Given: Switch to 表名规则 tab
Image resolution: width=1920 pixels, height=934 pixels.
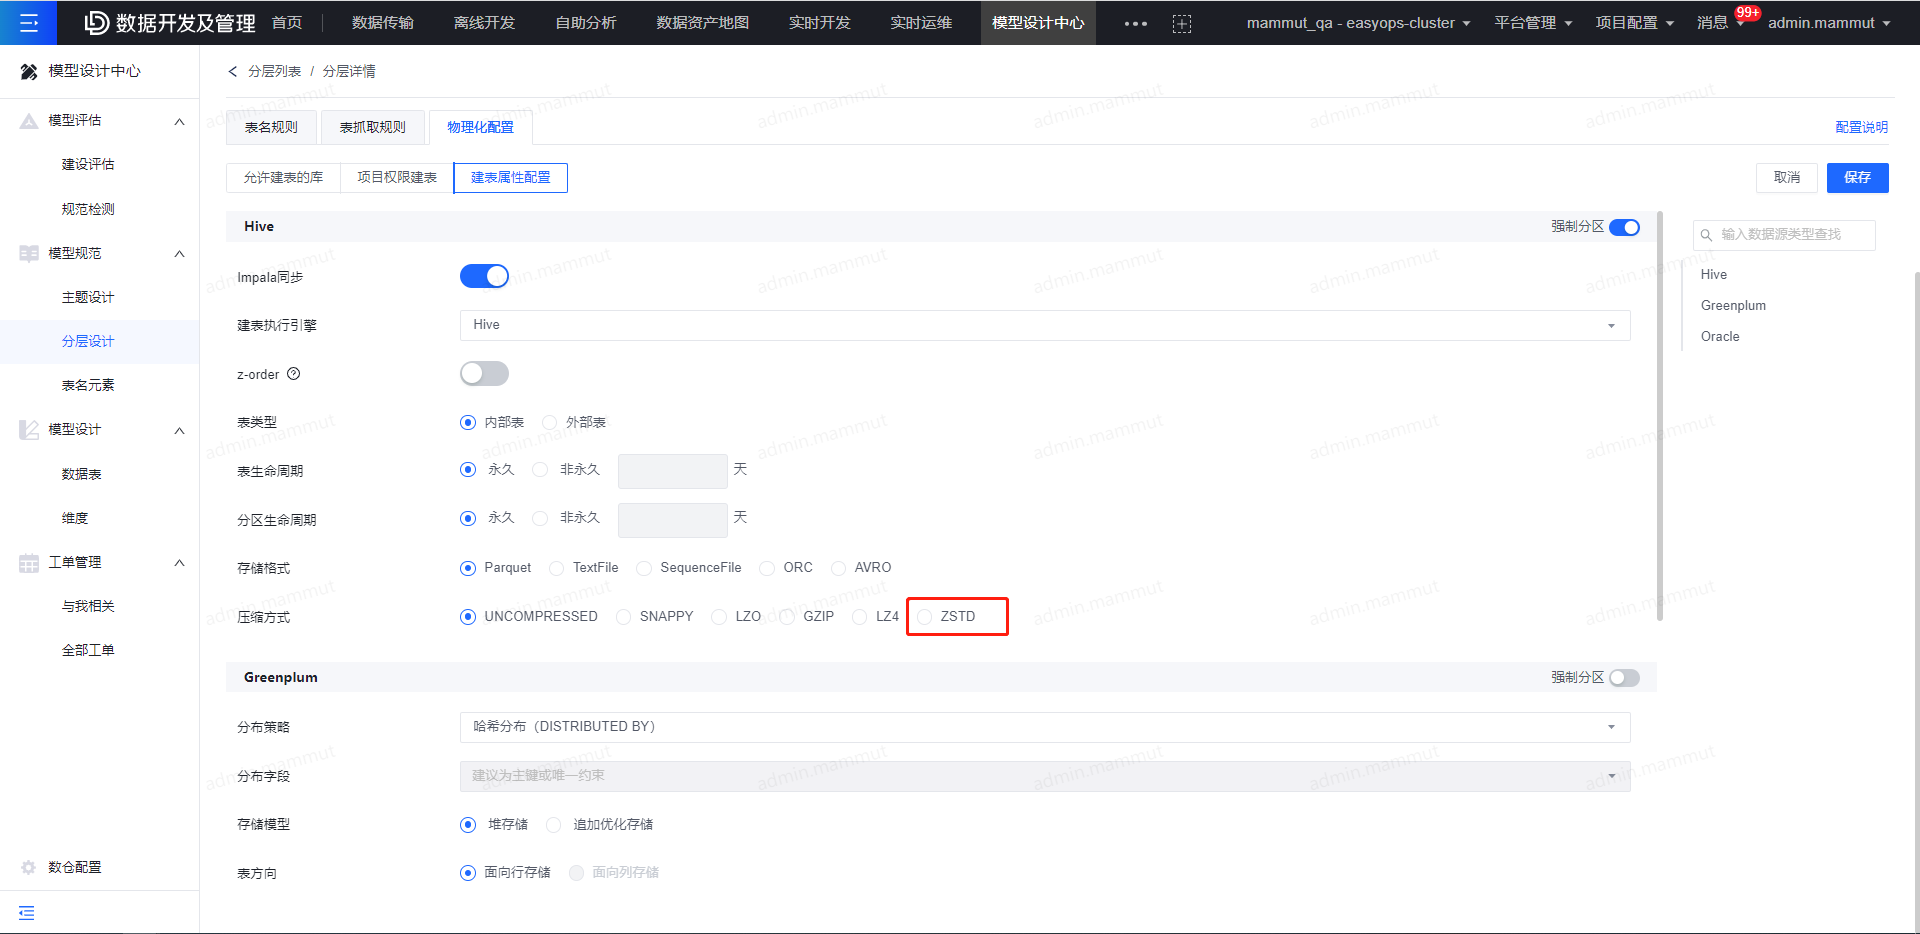Looking at the screenshot, I should pyautogui.click(x=271, y=127).
